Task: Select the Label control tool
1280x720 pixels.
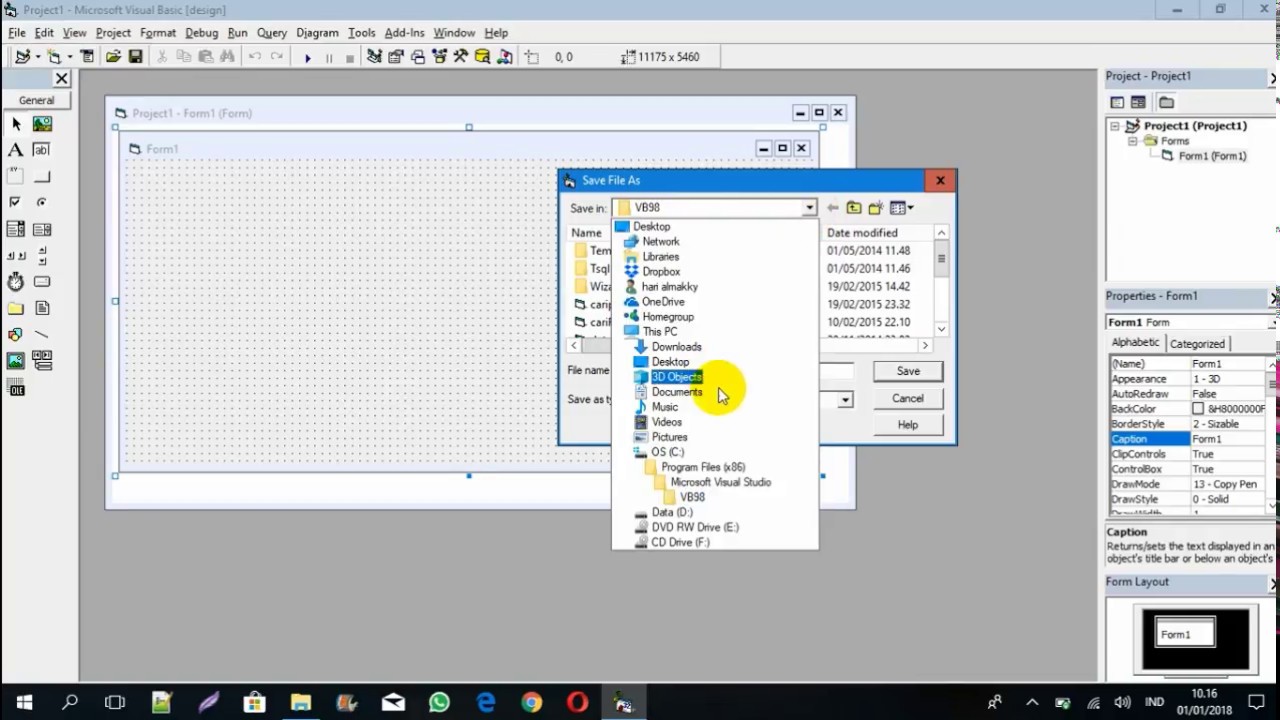Action: (x=16, y=150)
